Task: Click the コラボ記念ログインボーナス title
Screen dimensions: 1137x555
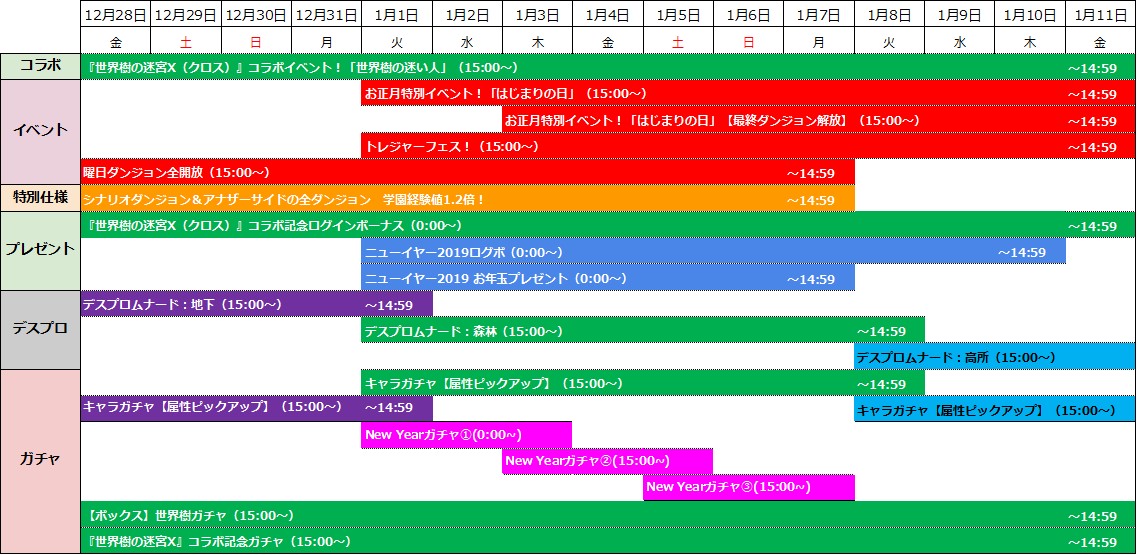Action: click(273, 226)
